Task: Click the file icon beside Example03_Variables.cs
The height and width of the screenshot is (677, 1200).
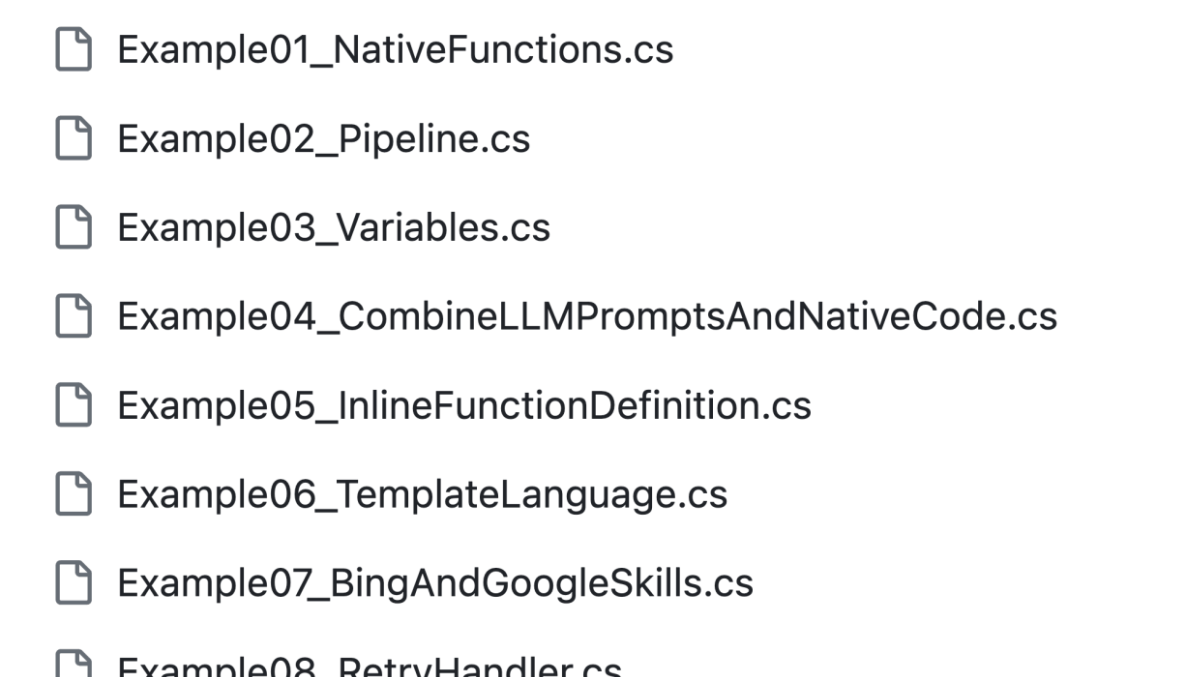Action: pos(71,227)
